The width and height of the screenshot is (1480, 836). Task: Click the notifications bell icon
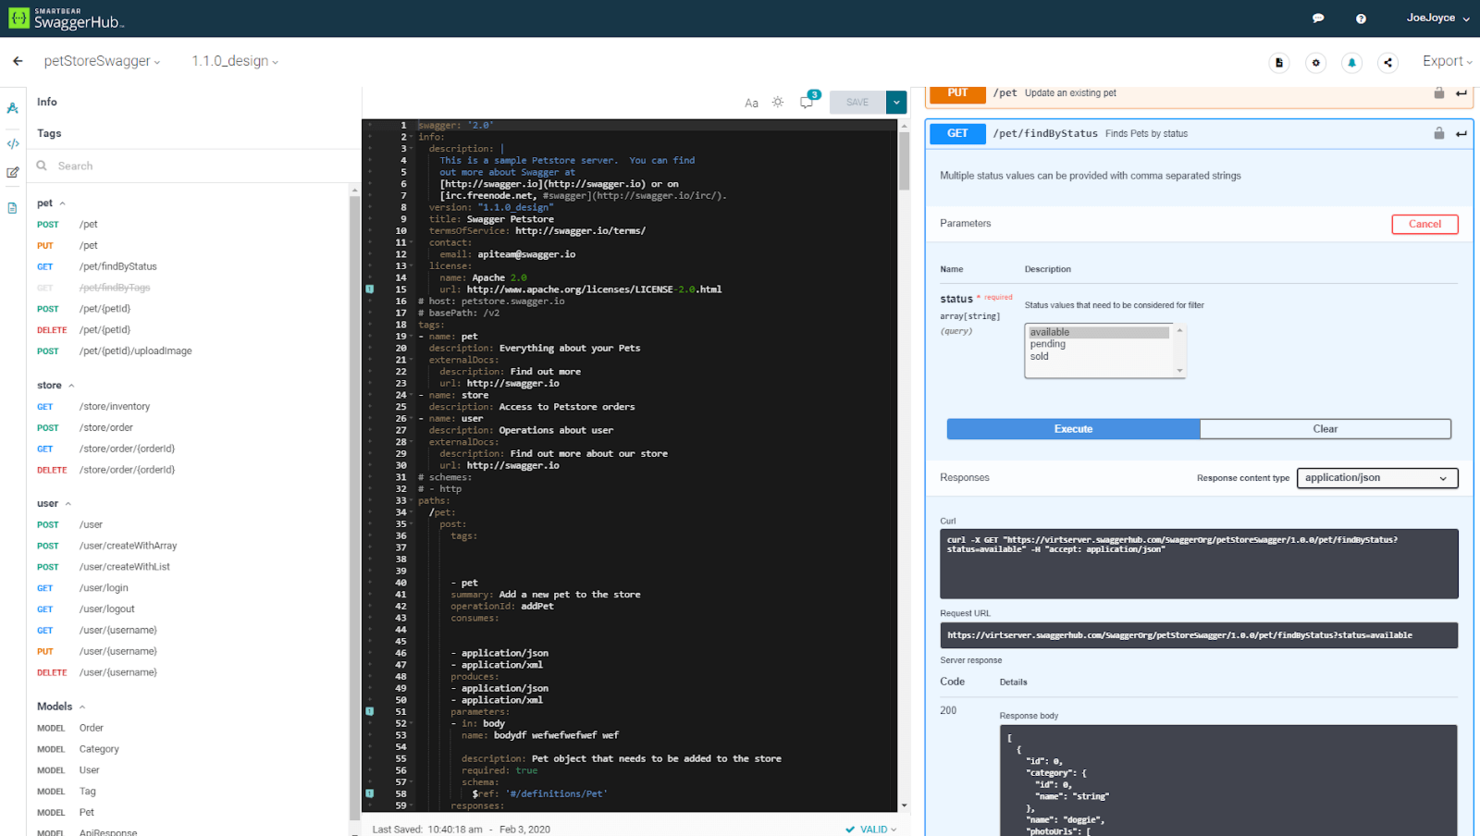coord(1352,62)
